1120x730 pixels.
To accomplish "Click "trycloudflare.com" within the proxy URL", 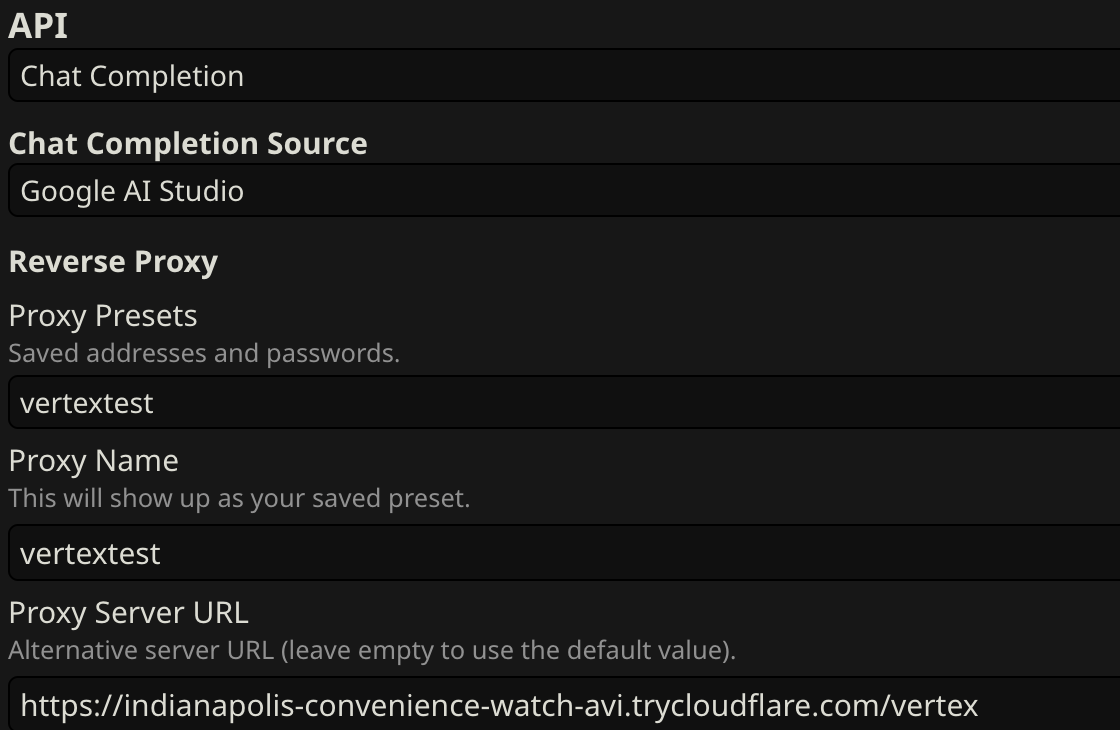I will tap(756, 706).
